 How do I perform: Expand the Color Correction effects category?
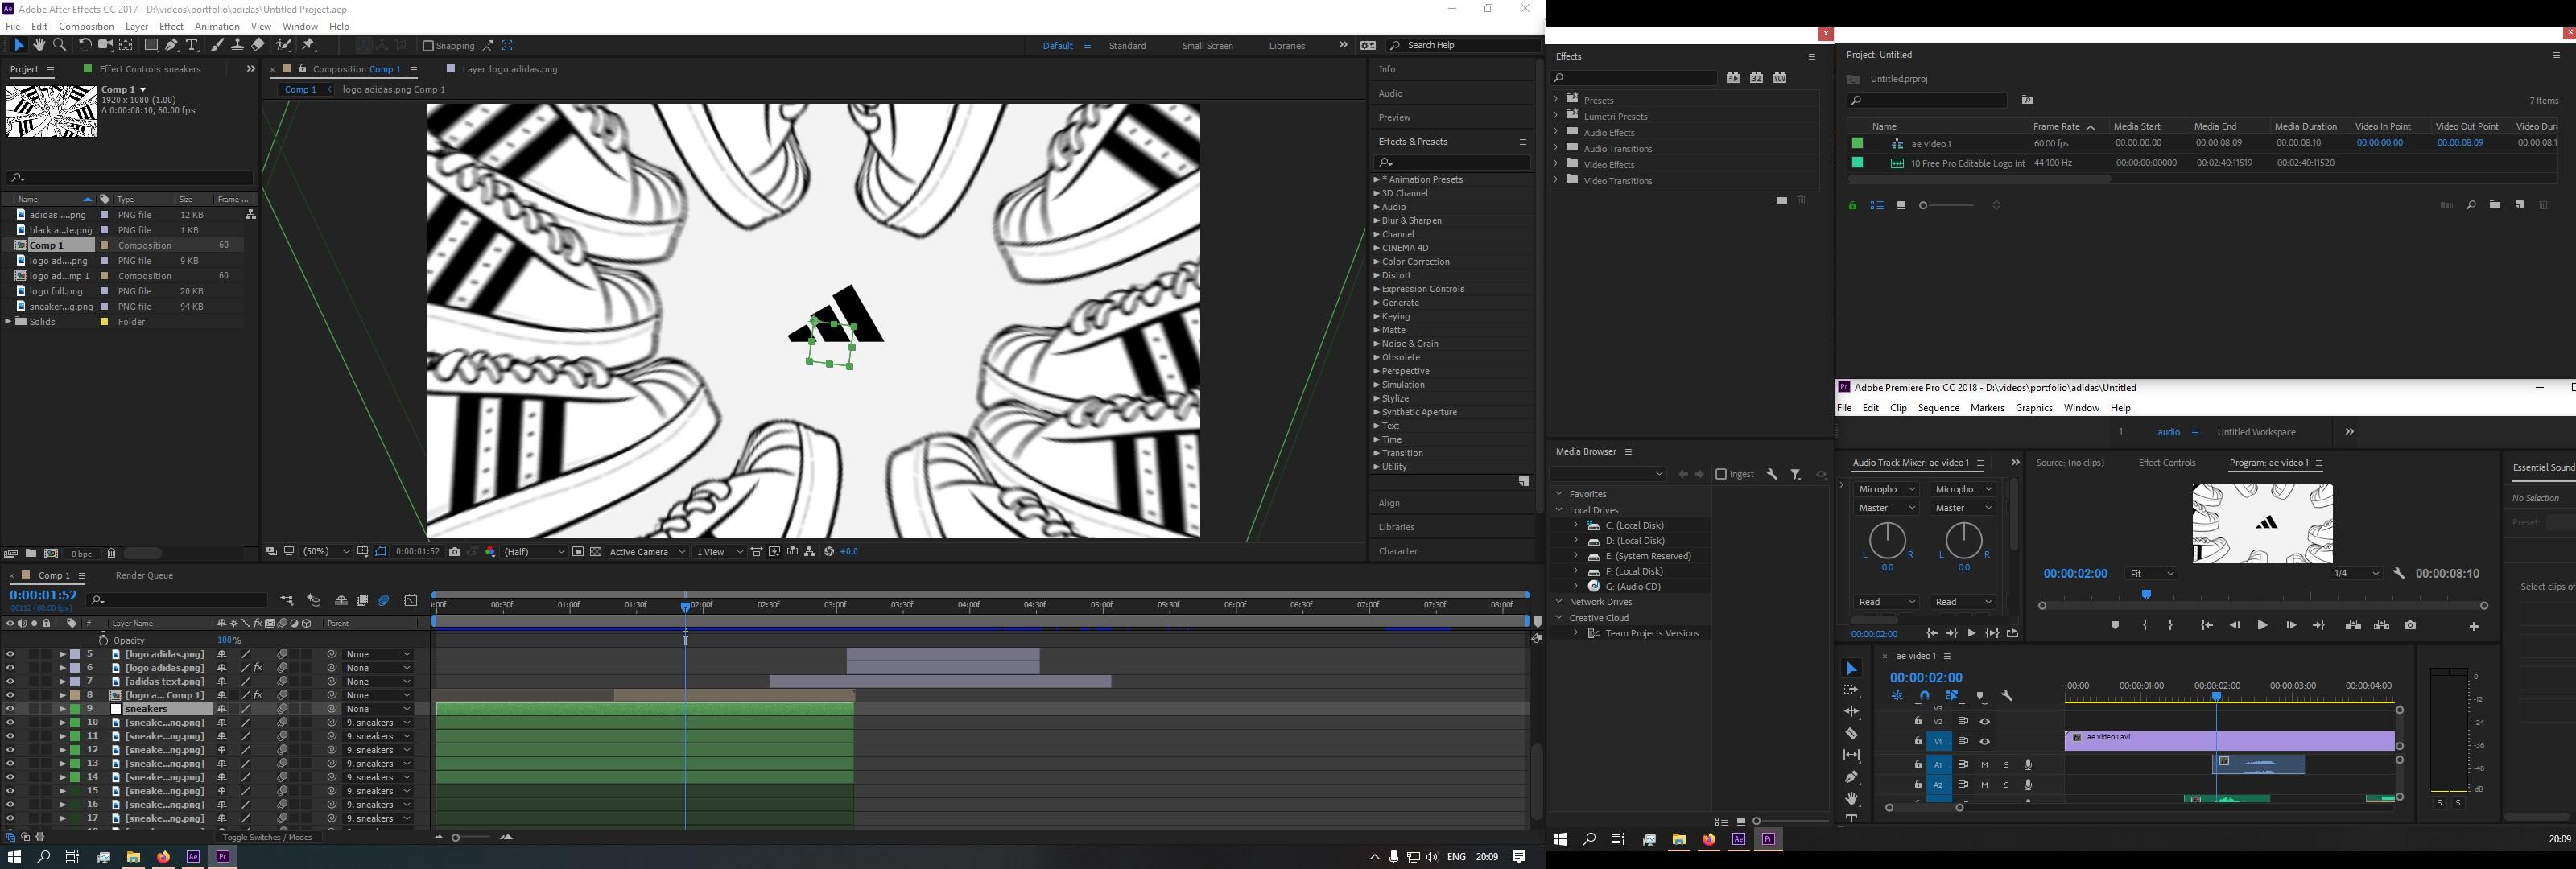[x=1378, y=261]
